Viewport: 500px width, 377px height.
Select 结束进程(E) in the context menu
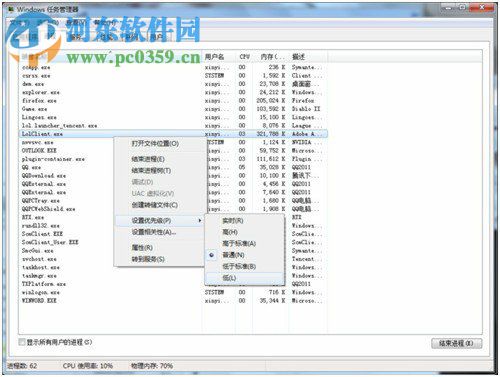(x=148, y=159)
